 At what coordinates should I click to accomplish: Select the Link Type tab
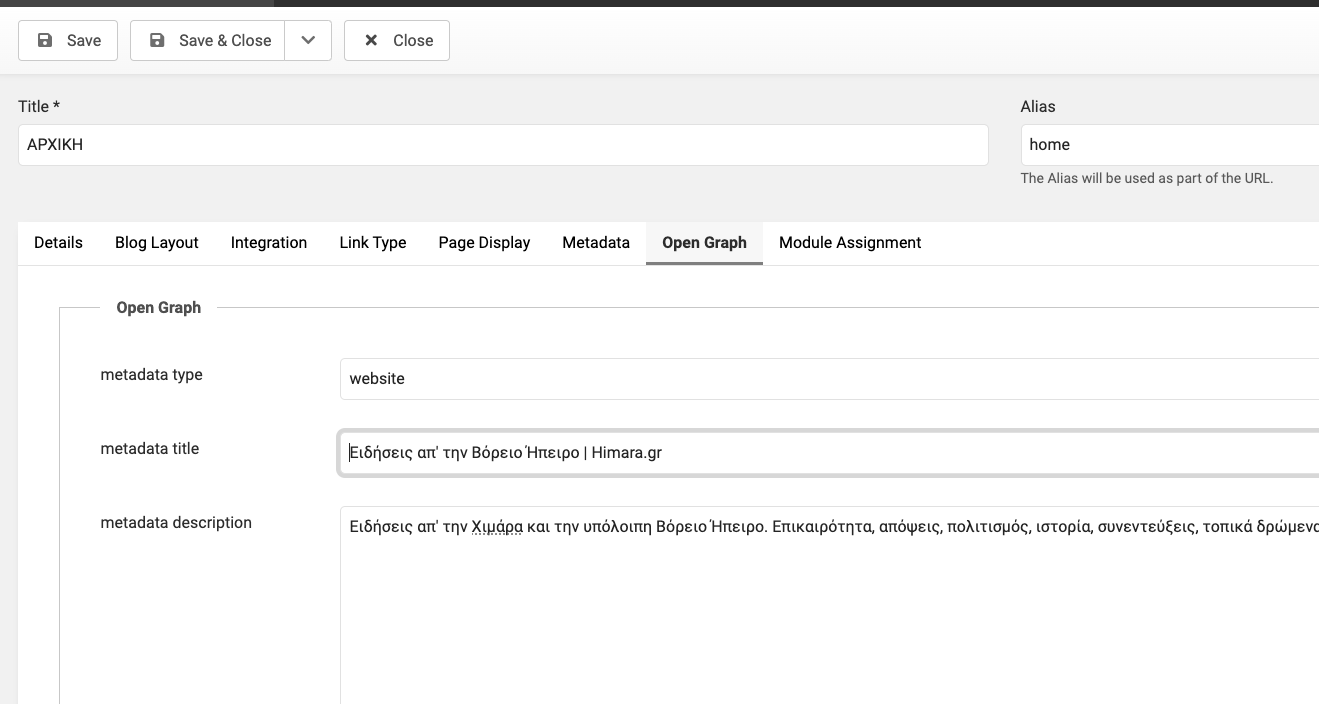372,243
